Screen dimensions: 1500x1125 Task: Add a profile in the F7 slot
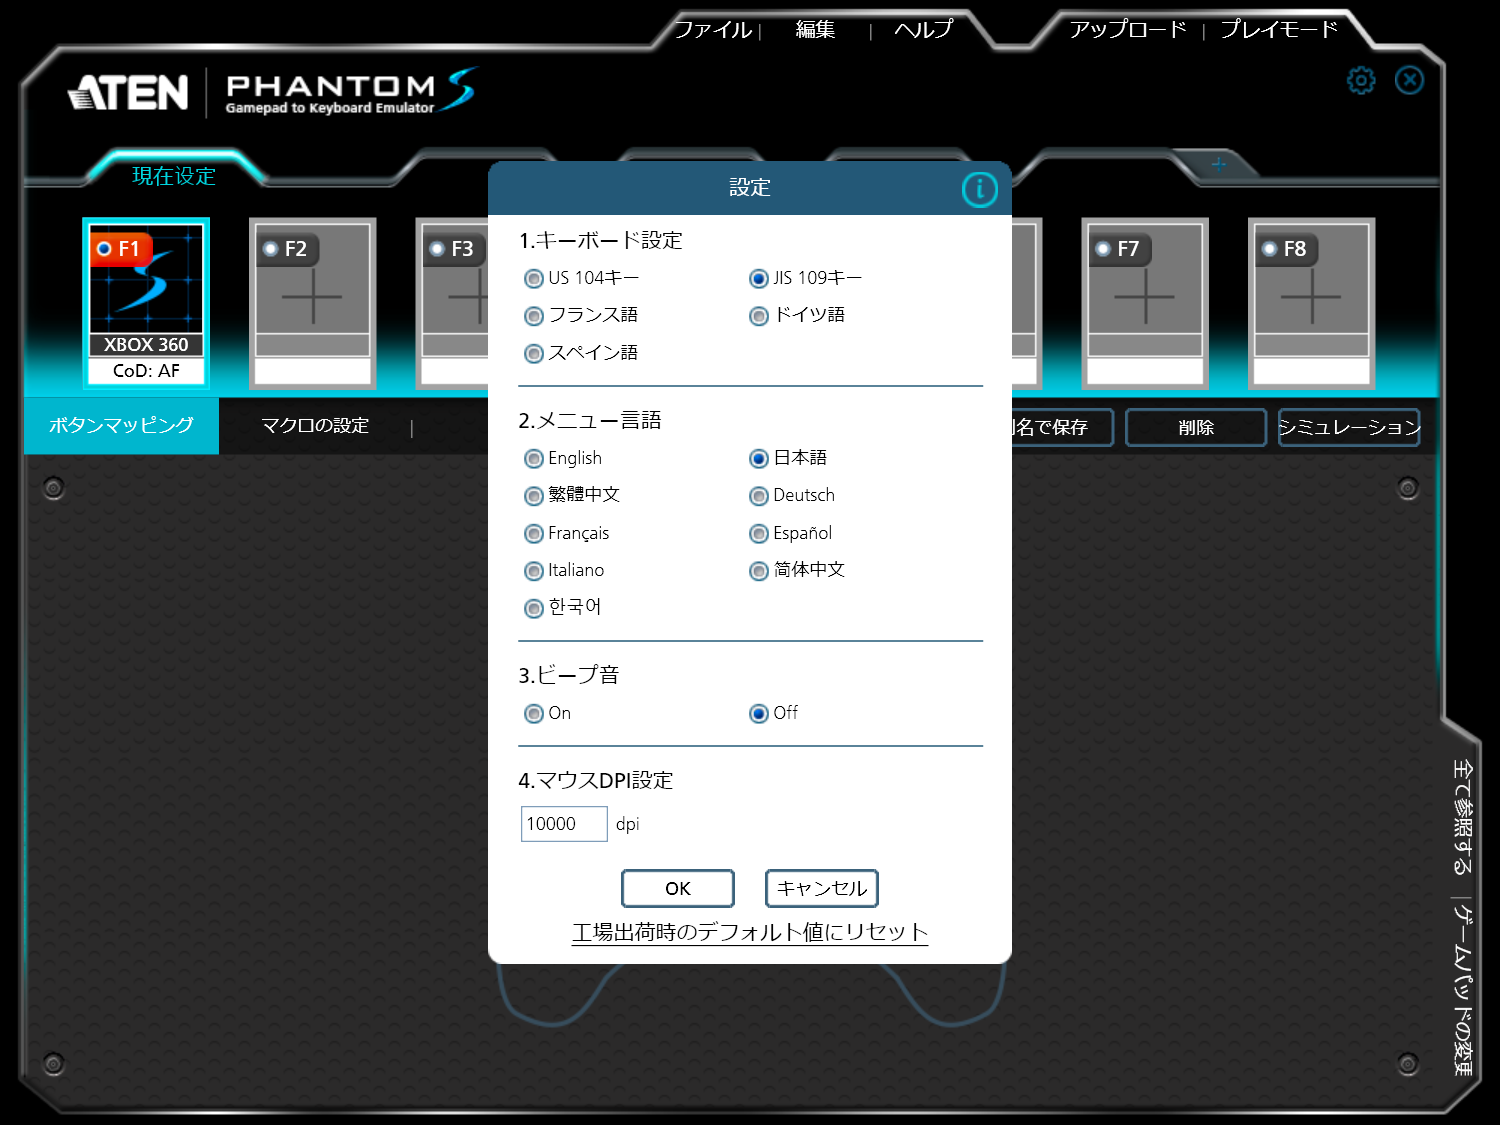(x=1145, y=303)
